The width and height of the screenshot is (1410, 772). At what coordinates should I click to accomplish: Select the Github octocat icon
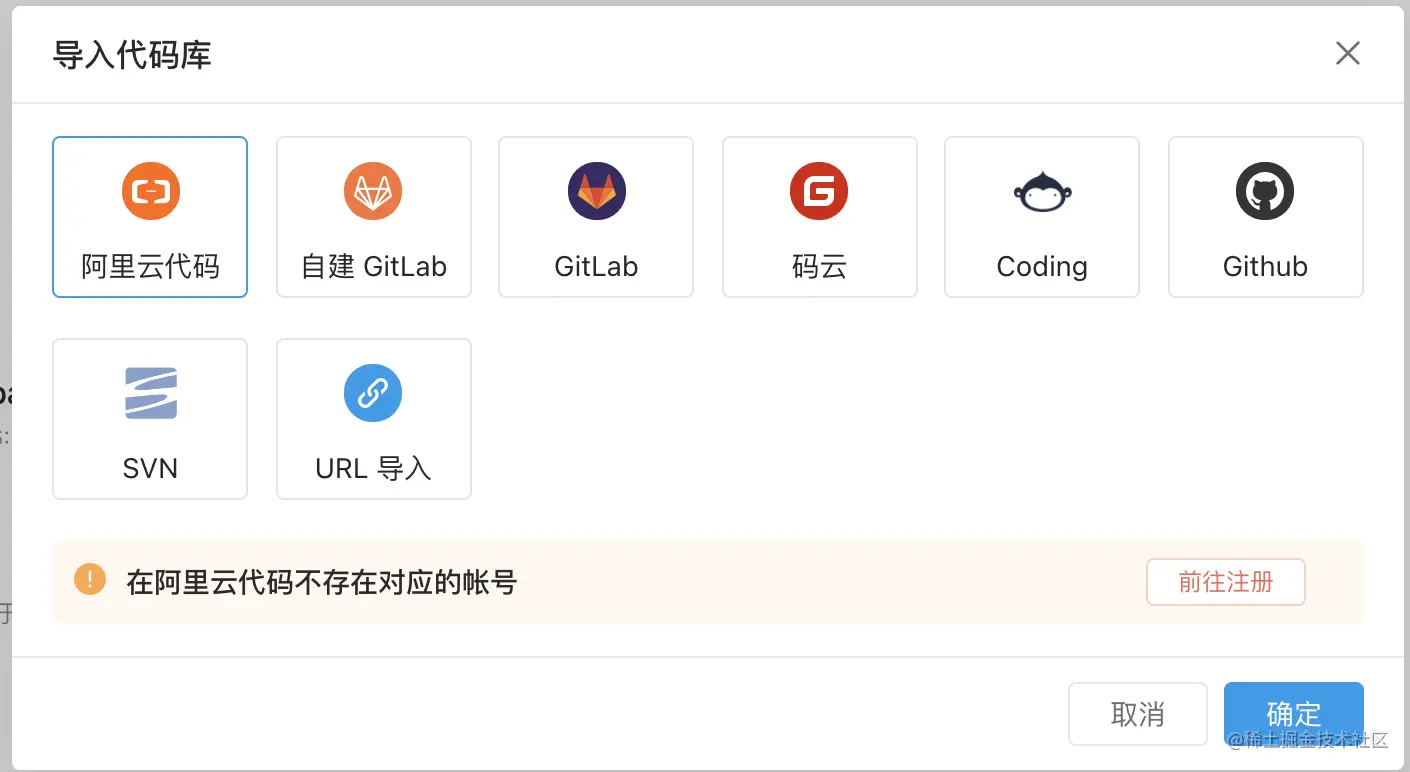pos(1265,191)
